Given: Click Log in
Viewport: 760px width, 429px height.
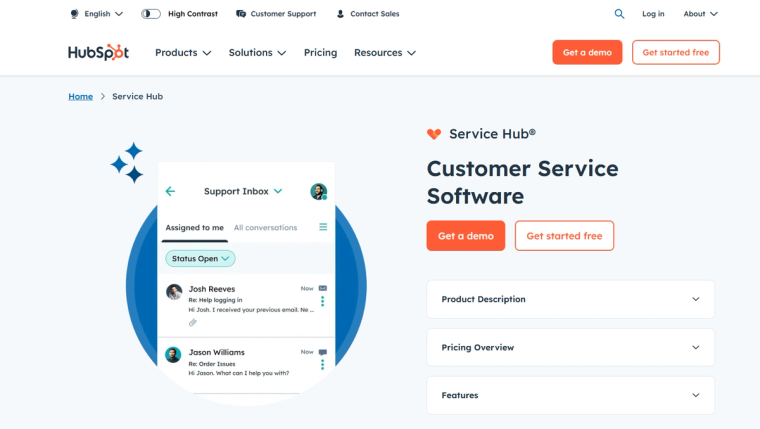Looking at the screenshot, I should (653, 14).
